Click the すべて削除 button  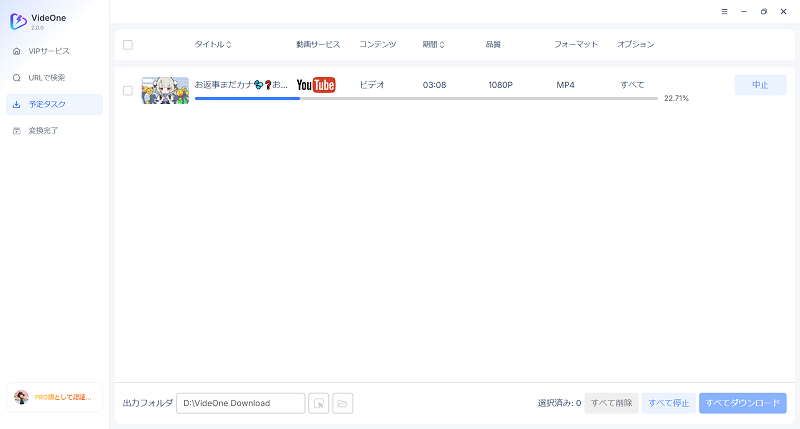pos(612,403)
